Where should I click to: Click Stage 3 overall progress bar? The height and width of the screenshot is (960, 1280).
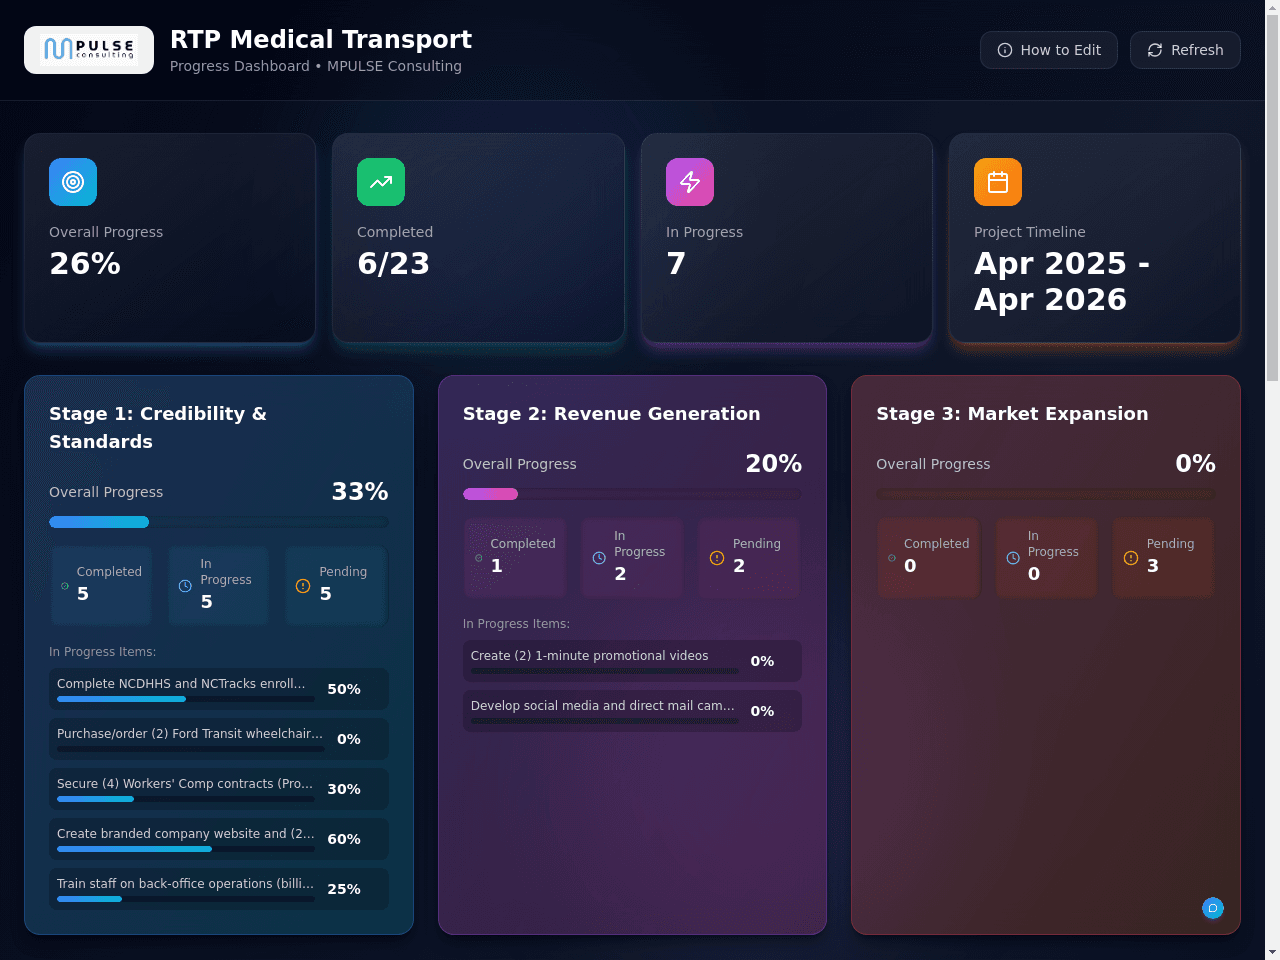point(1046,494)
